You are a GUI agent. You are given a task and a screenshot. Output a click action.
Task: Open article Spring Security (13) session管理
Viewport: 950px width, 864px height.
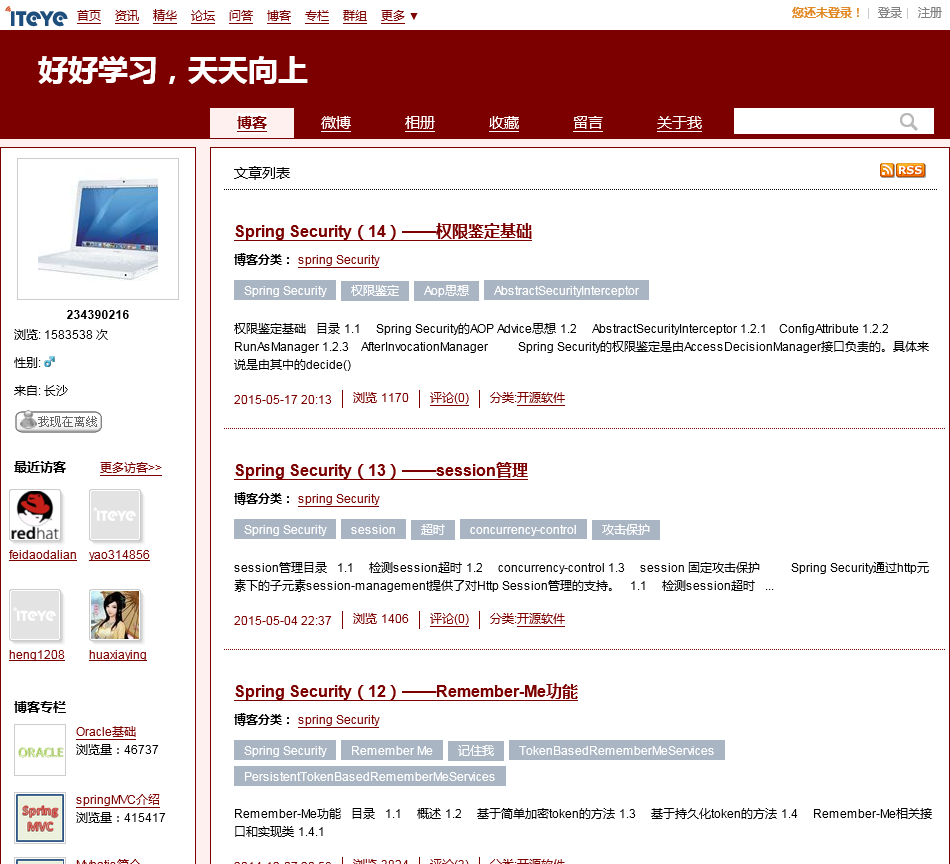pyautogui.click(x=381, y=470)
